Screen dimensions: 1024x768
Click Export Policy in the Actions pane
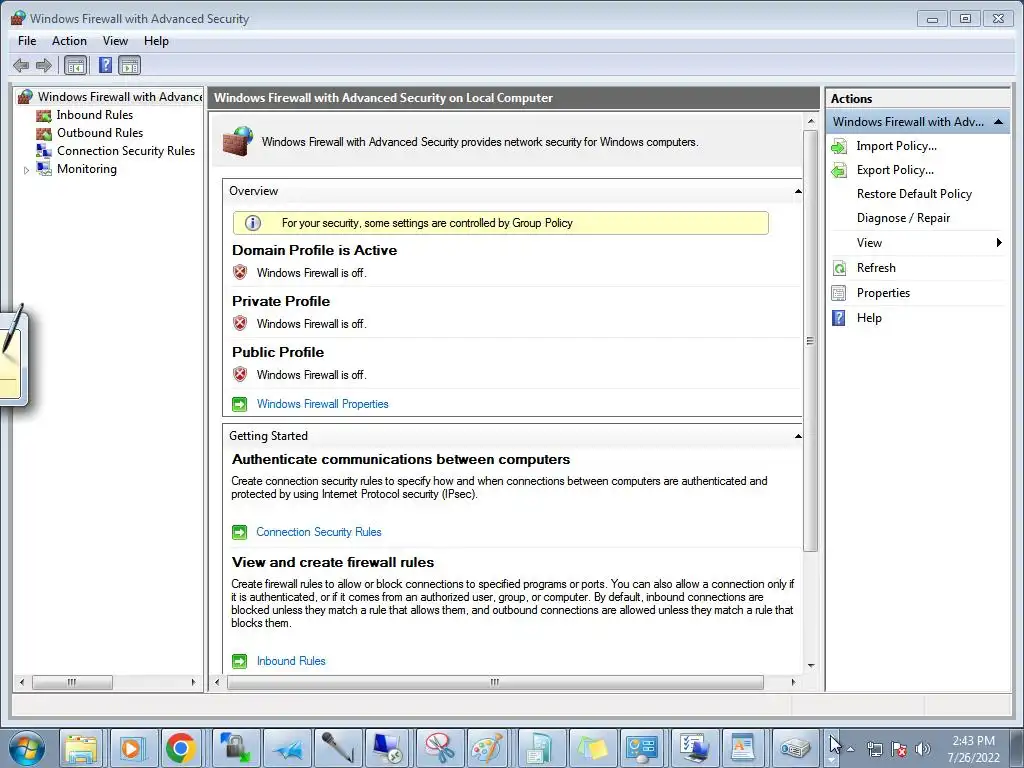coord(895,170)
